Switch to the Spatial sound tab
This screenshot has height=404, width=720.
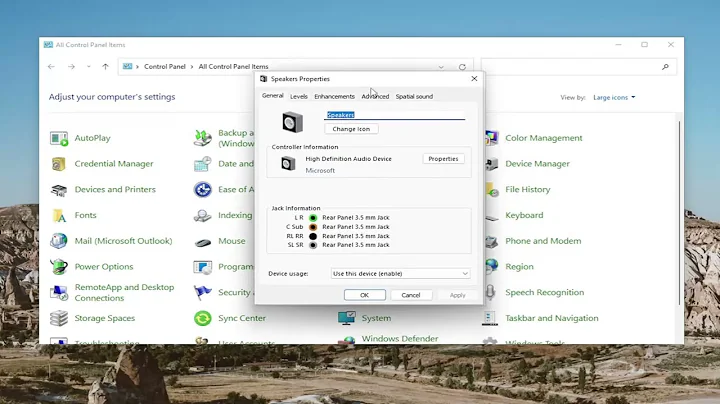[414, 96]
